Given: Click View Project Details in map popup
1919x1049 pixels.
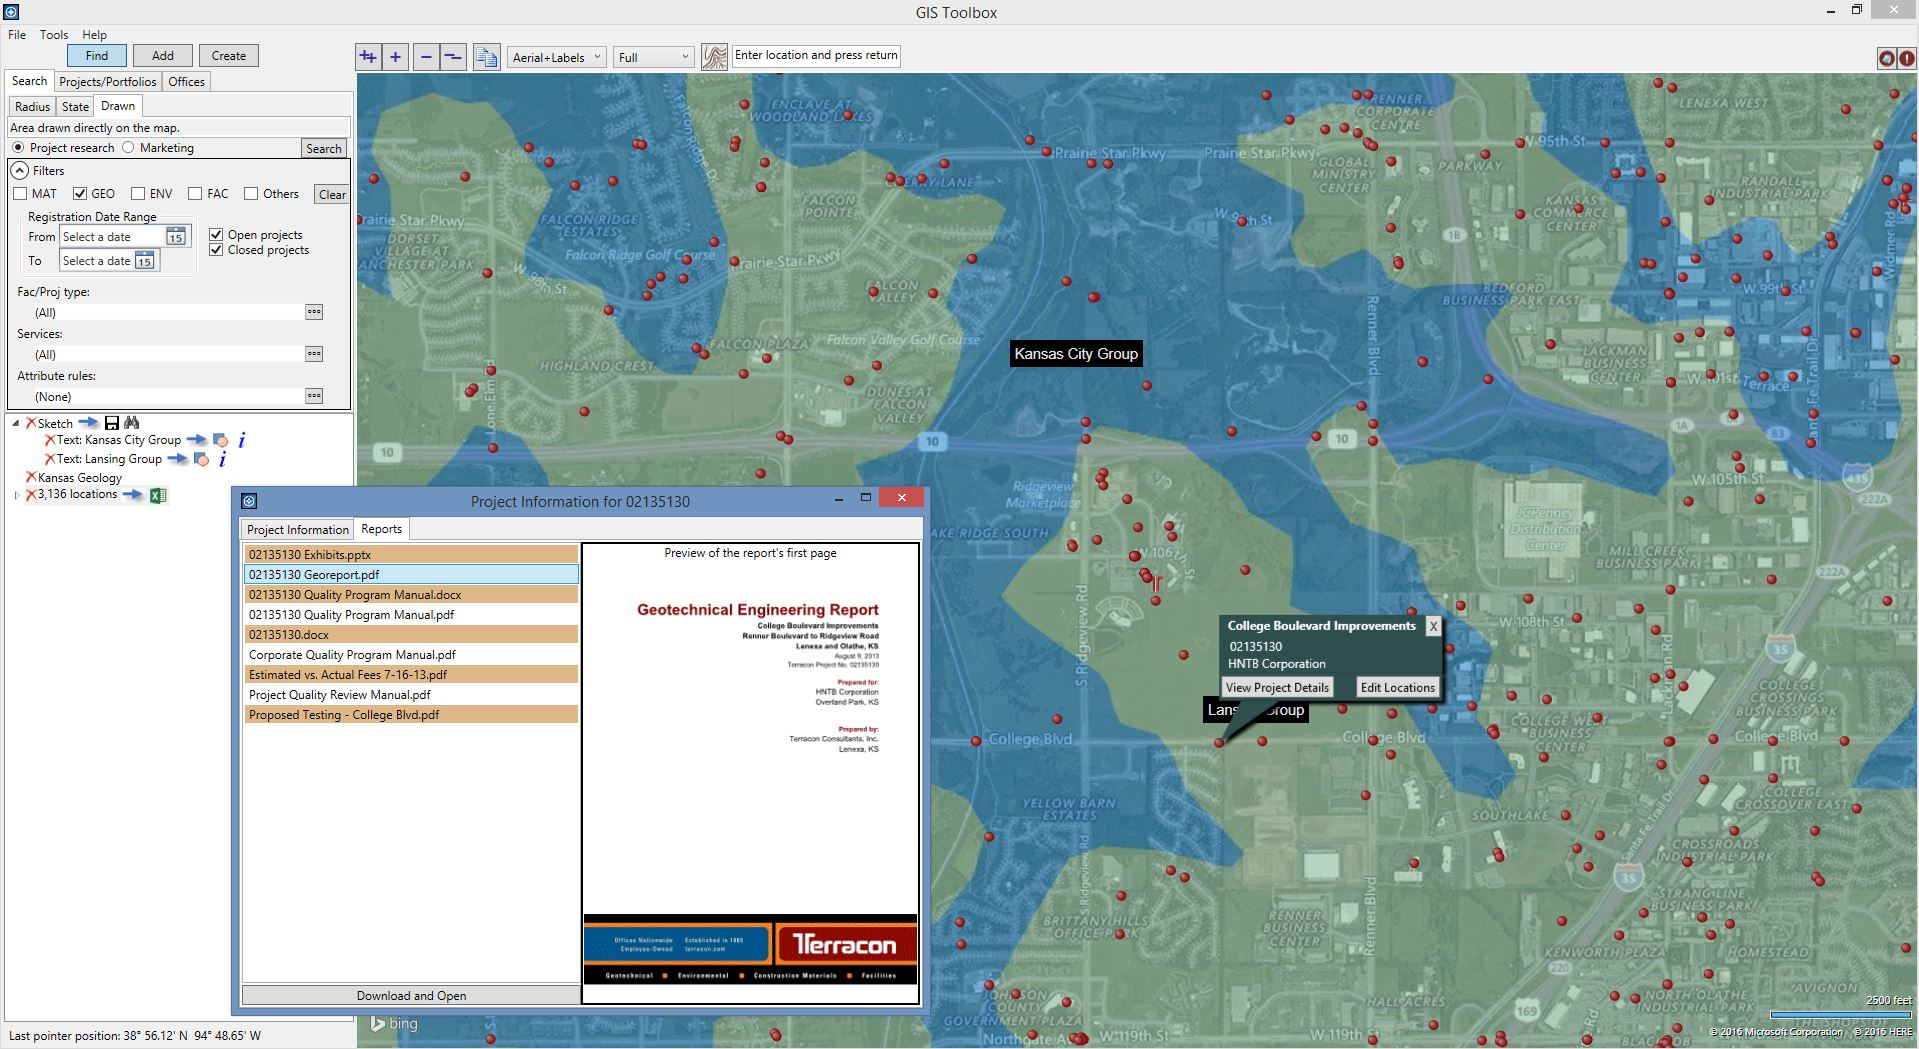Looking at the screenshot, I should point(1277,688).
